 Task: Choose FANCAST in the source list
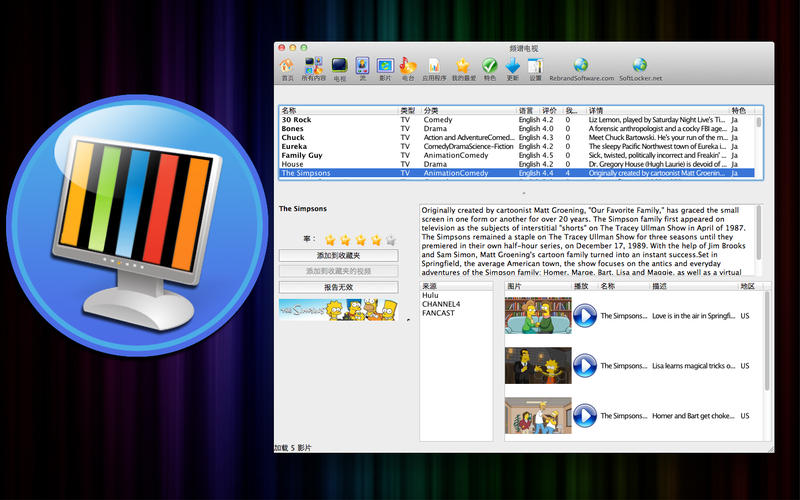click(438, 313)
